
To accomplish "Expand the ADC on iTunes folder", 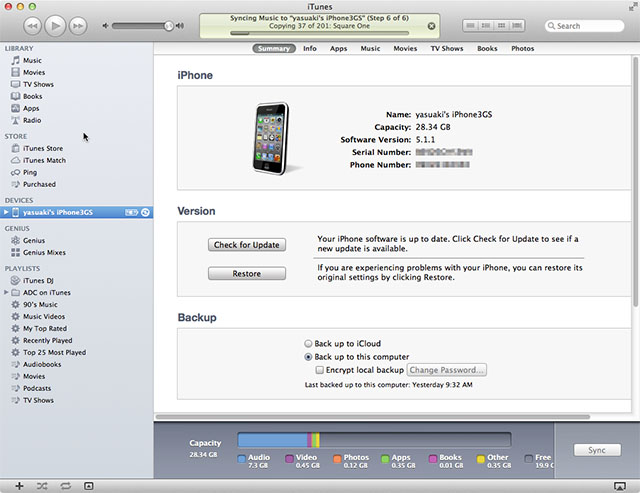I will (x=6, y=292).
